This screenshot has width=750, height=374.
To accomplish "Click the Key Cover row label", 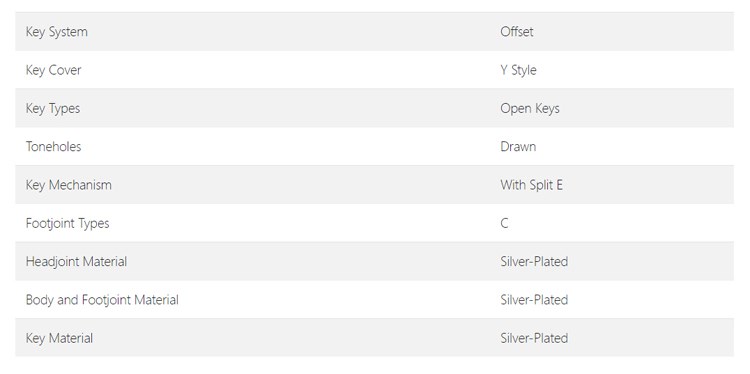I will (54, 70).
